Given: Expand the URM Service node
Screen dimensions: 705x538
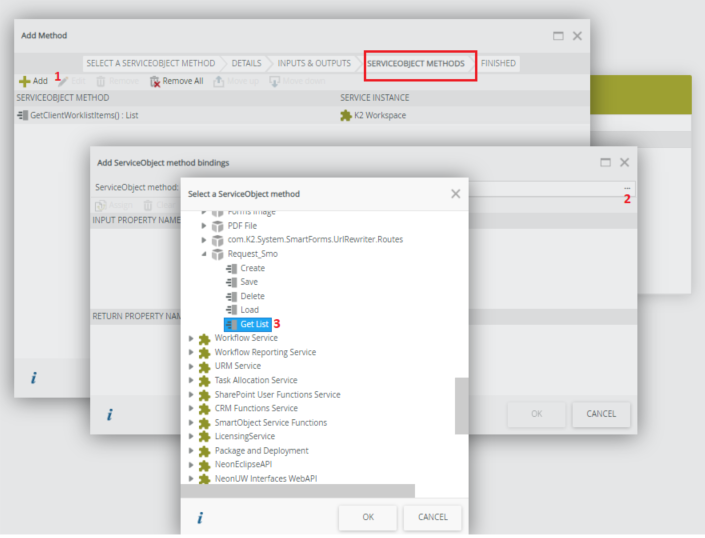Looking at the screenshot, I should tap(192, 366).
